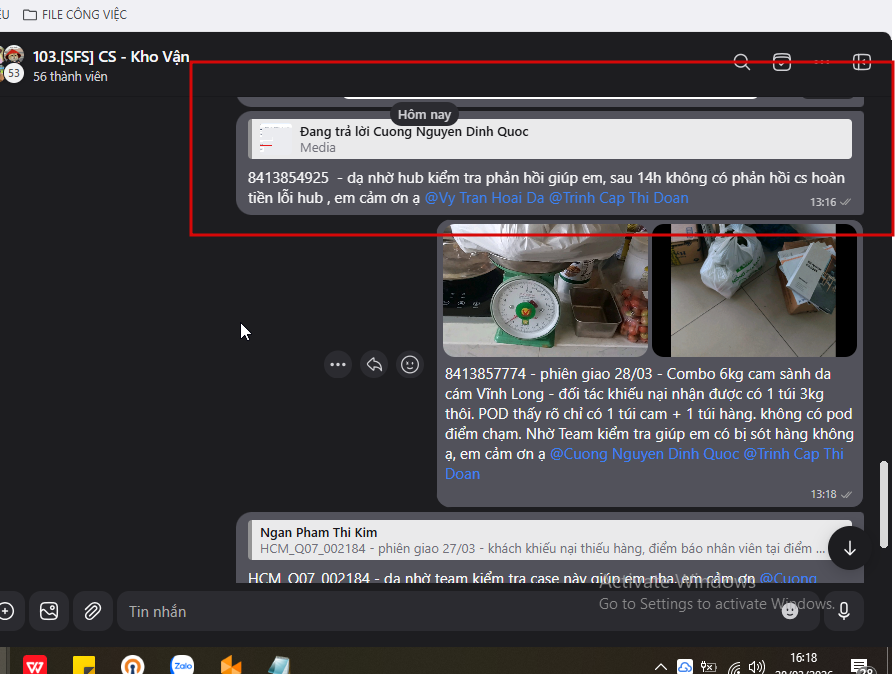
Task: Open the group name 103.[SFS] CS - Kho Vận
Action: (111, 56)
